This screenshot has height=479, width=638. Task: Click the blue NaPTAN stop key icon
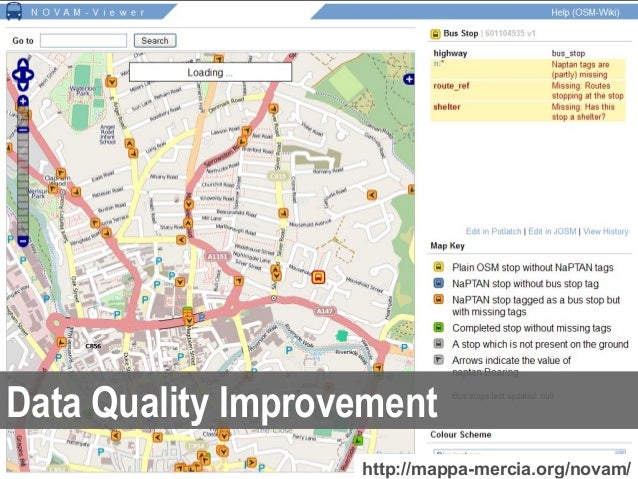438,283
